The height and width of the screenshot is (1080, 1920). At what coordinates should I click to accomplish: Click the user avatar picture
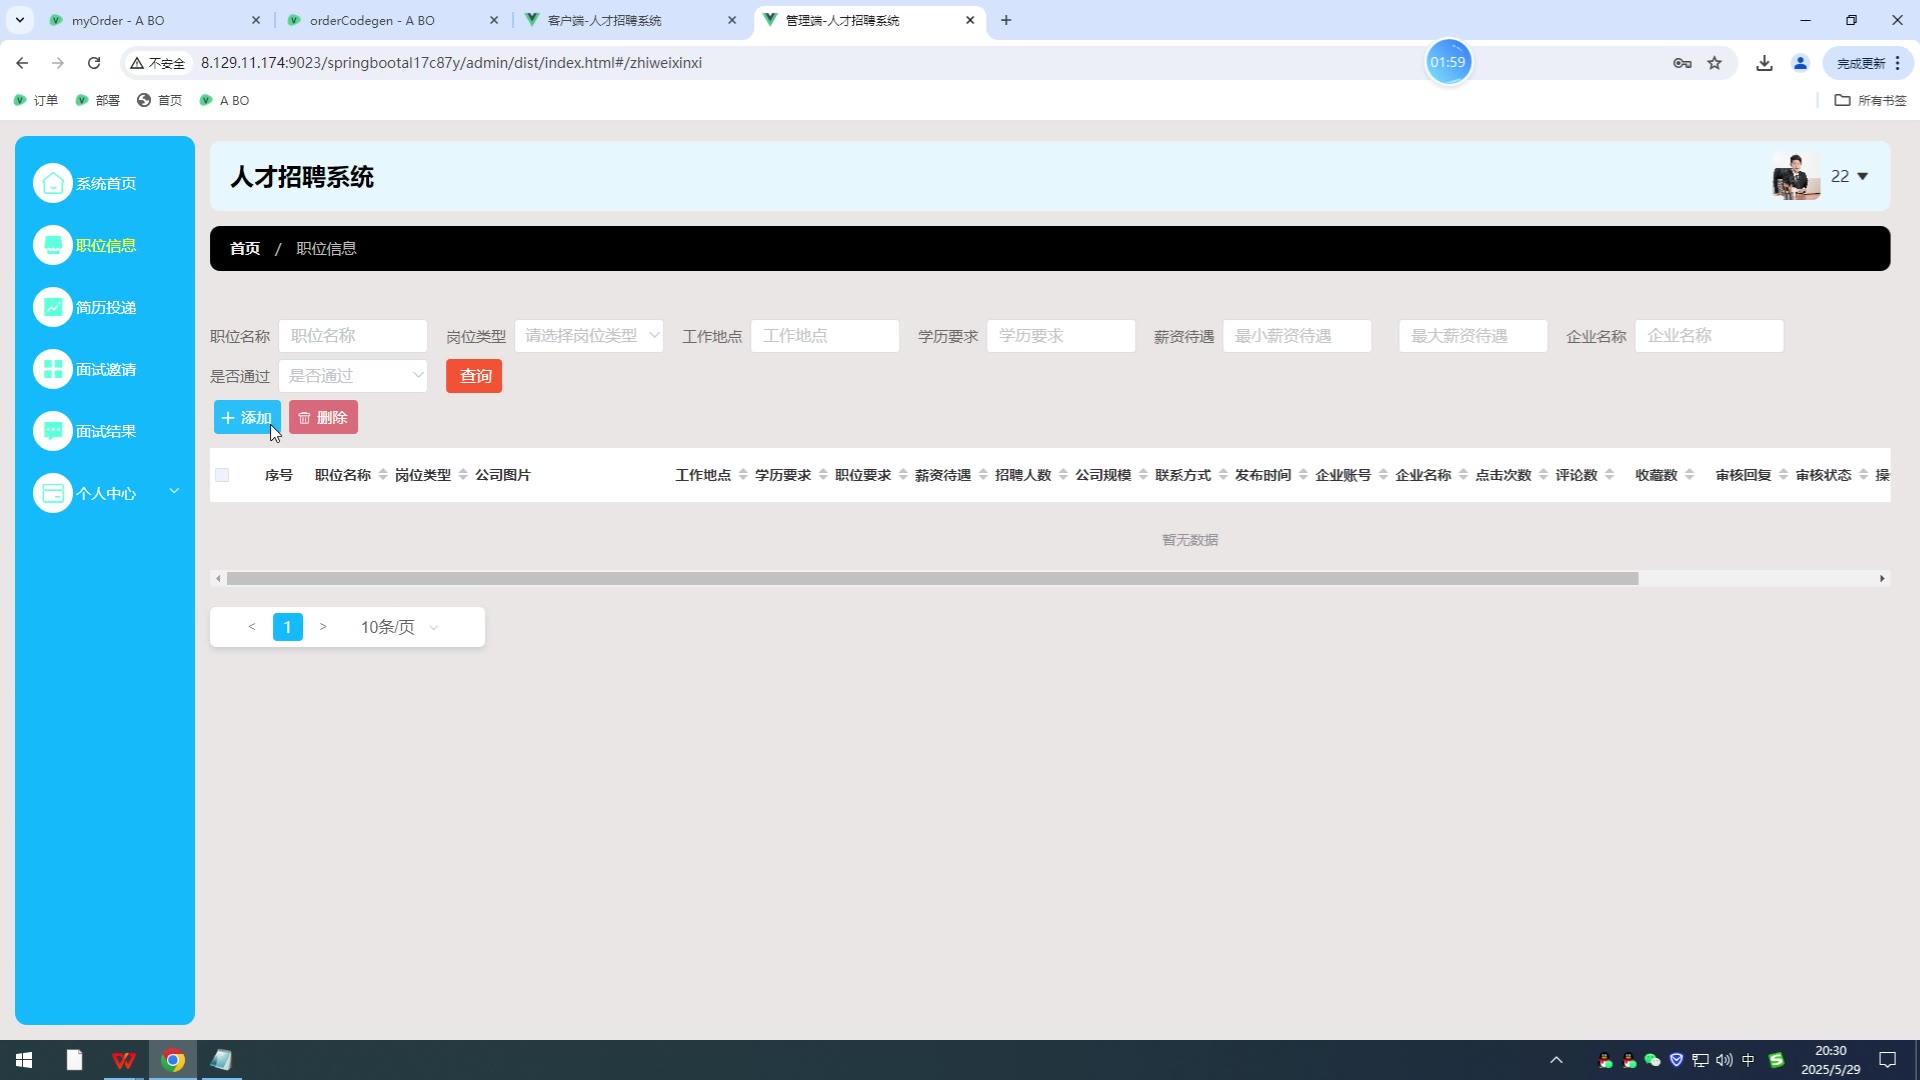pyautogui.click(x=1795, y=177)
